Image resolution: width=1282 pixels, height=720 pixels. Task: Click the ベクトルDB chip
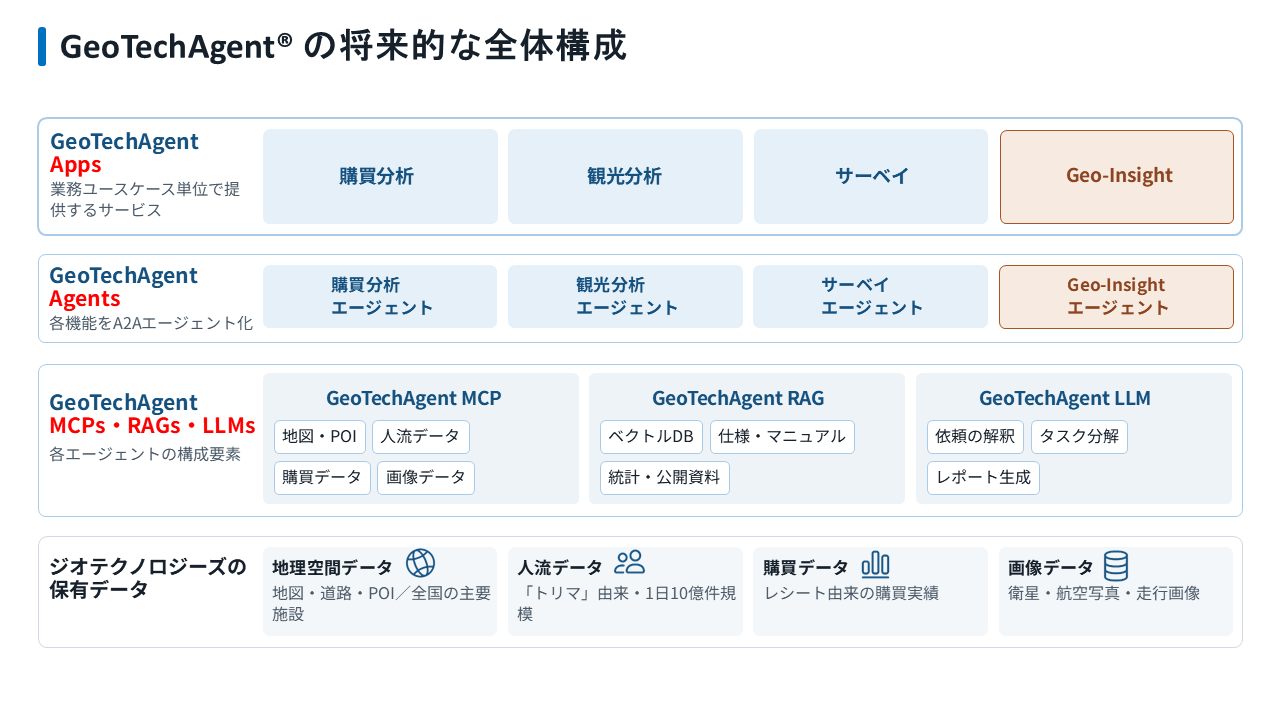[651, 437]
